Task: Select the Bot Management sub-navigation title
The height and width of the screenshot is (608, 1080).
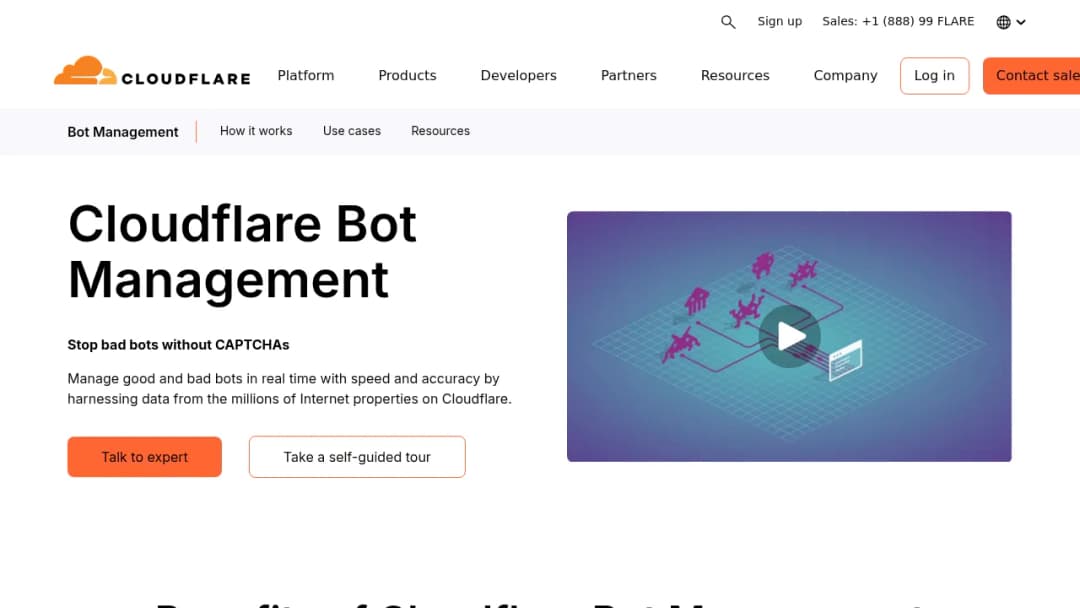Action: pos(123,132)
